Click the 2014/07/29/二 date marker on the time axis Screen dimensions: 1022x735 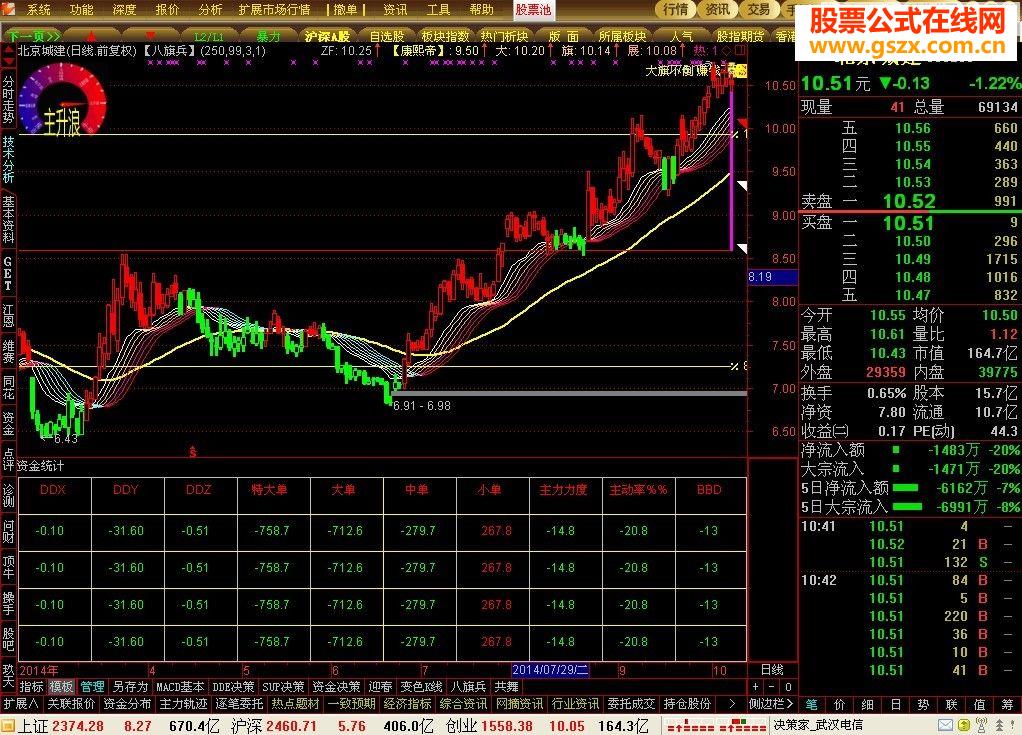550,670
